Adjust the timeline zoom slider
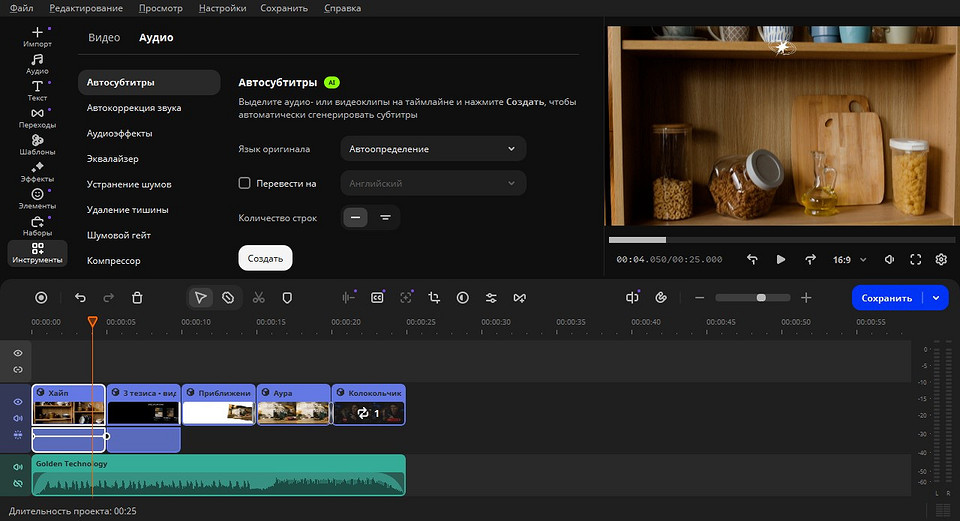 (x=752, y=298)
